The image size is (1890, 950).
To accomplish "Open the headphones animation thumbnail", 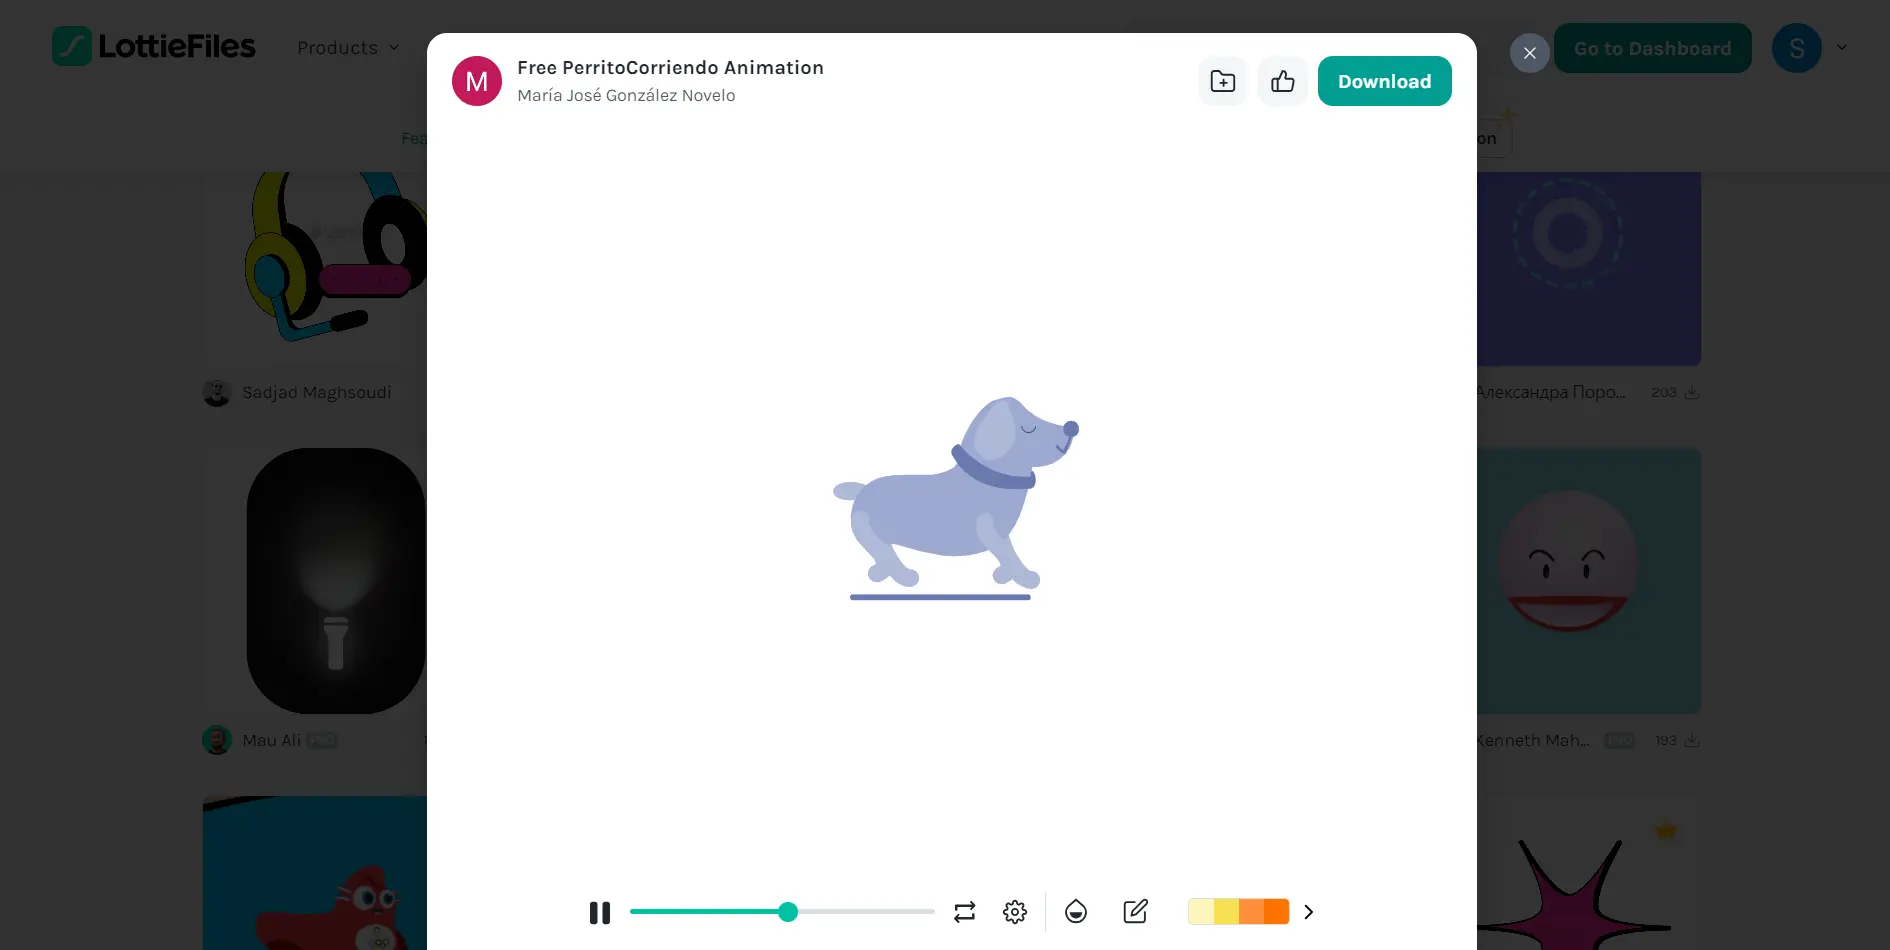I will (315, 268).
